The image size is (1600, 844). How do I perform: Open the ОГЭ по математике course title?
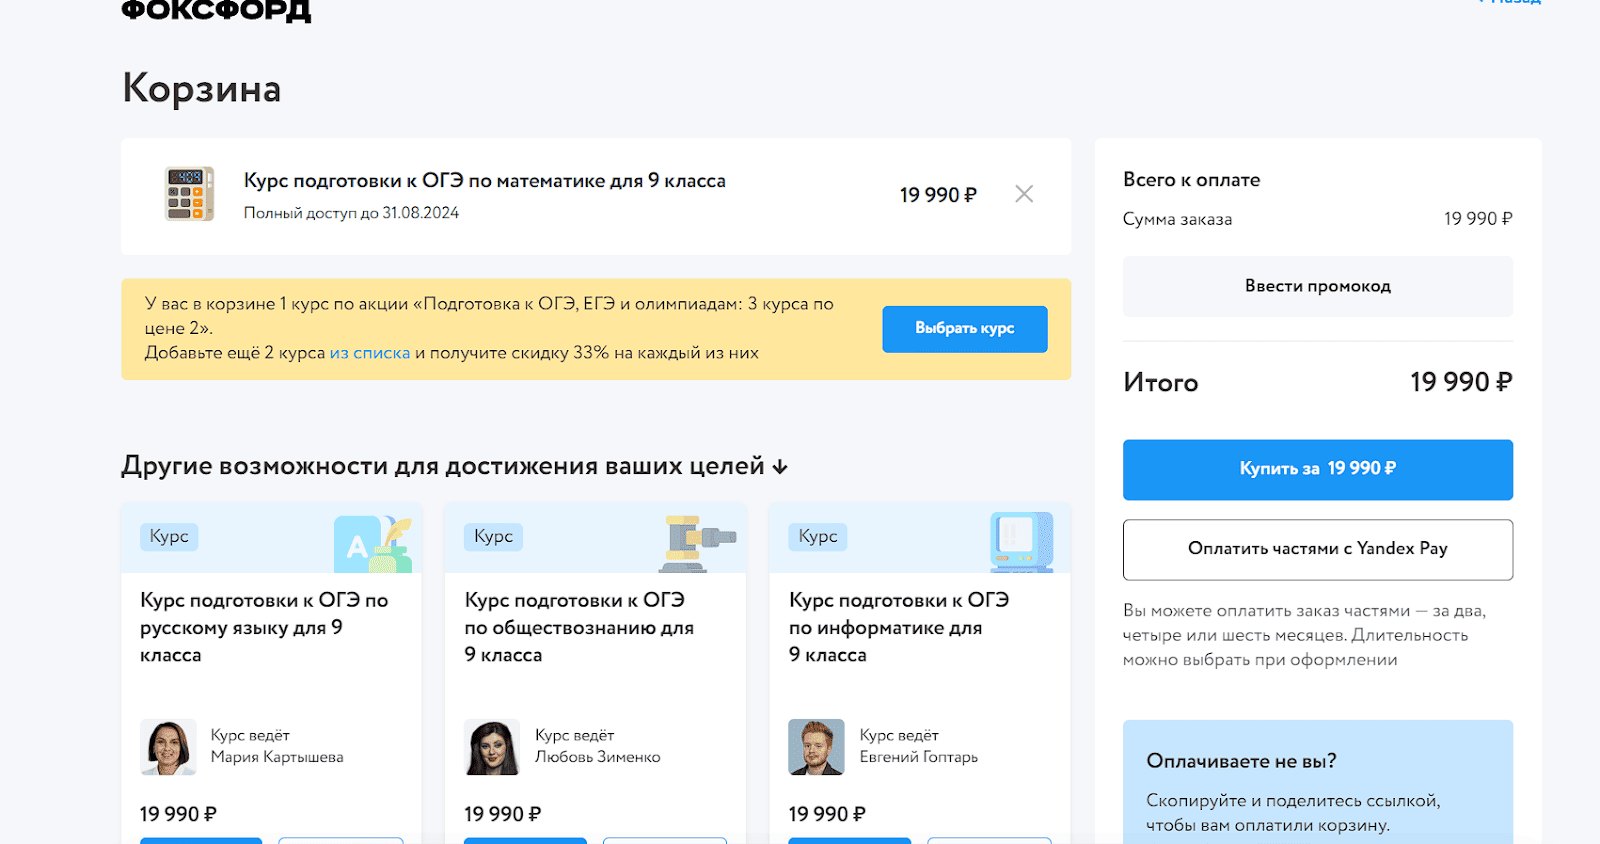484,181
